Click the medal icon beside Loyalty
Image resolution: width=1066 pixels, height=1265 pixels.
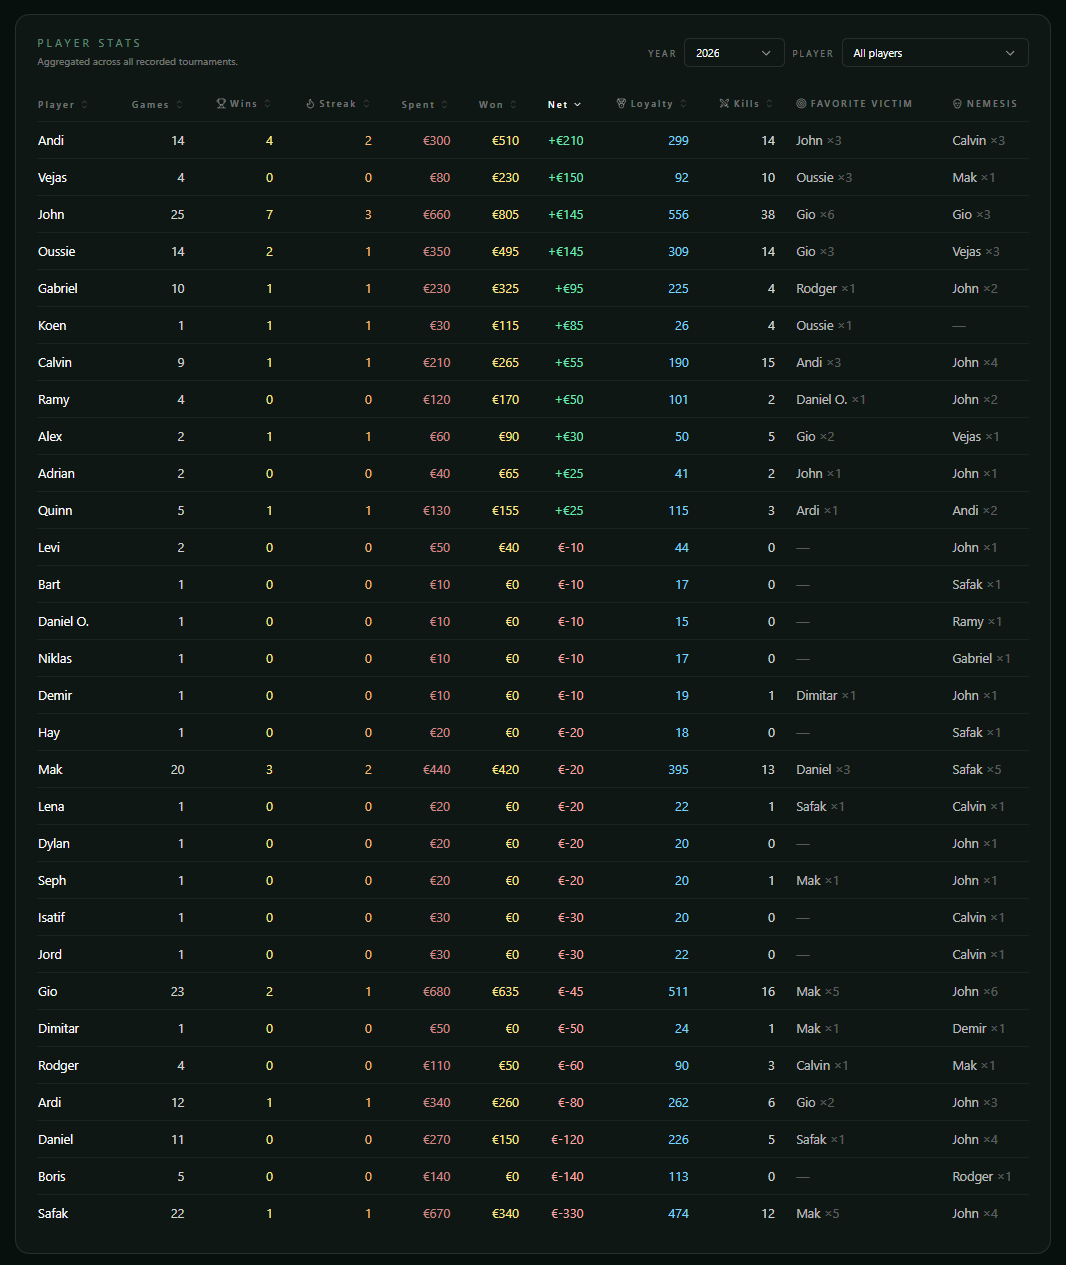click(621, 104)
